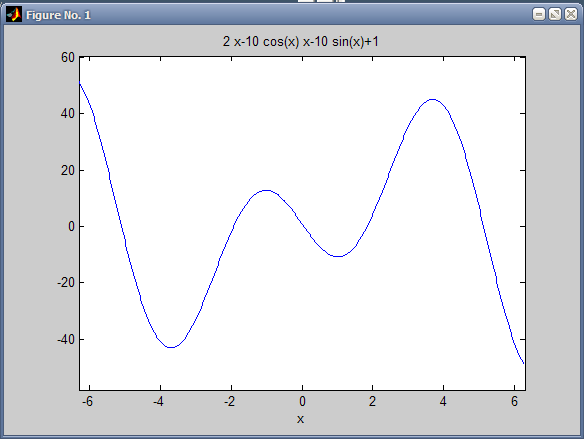Select the plot title '2 x-10 cos(x) x-10 sin(x)+1'
Viewport: 584px width, 439px height.
[x=301, y=42]
